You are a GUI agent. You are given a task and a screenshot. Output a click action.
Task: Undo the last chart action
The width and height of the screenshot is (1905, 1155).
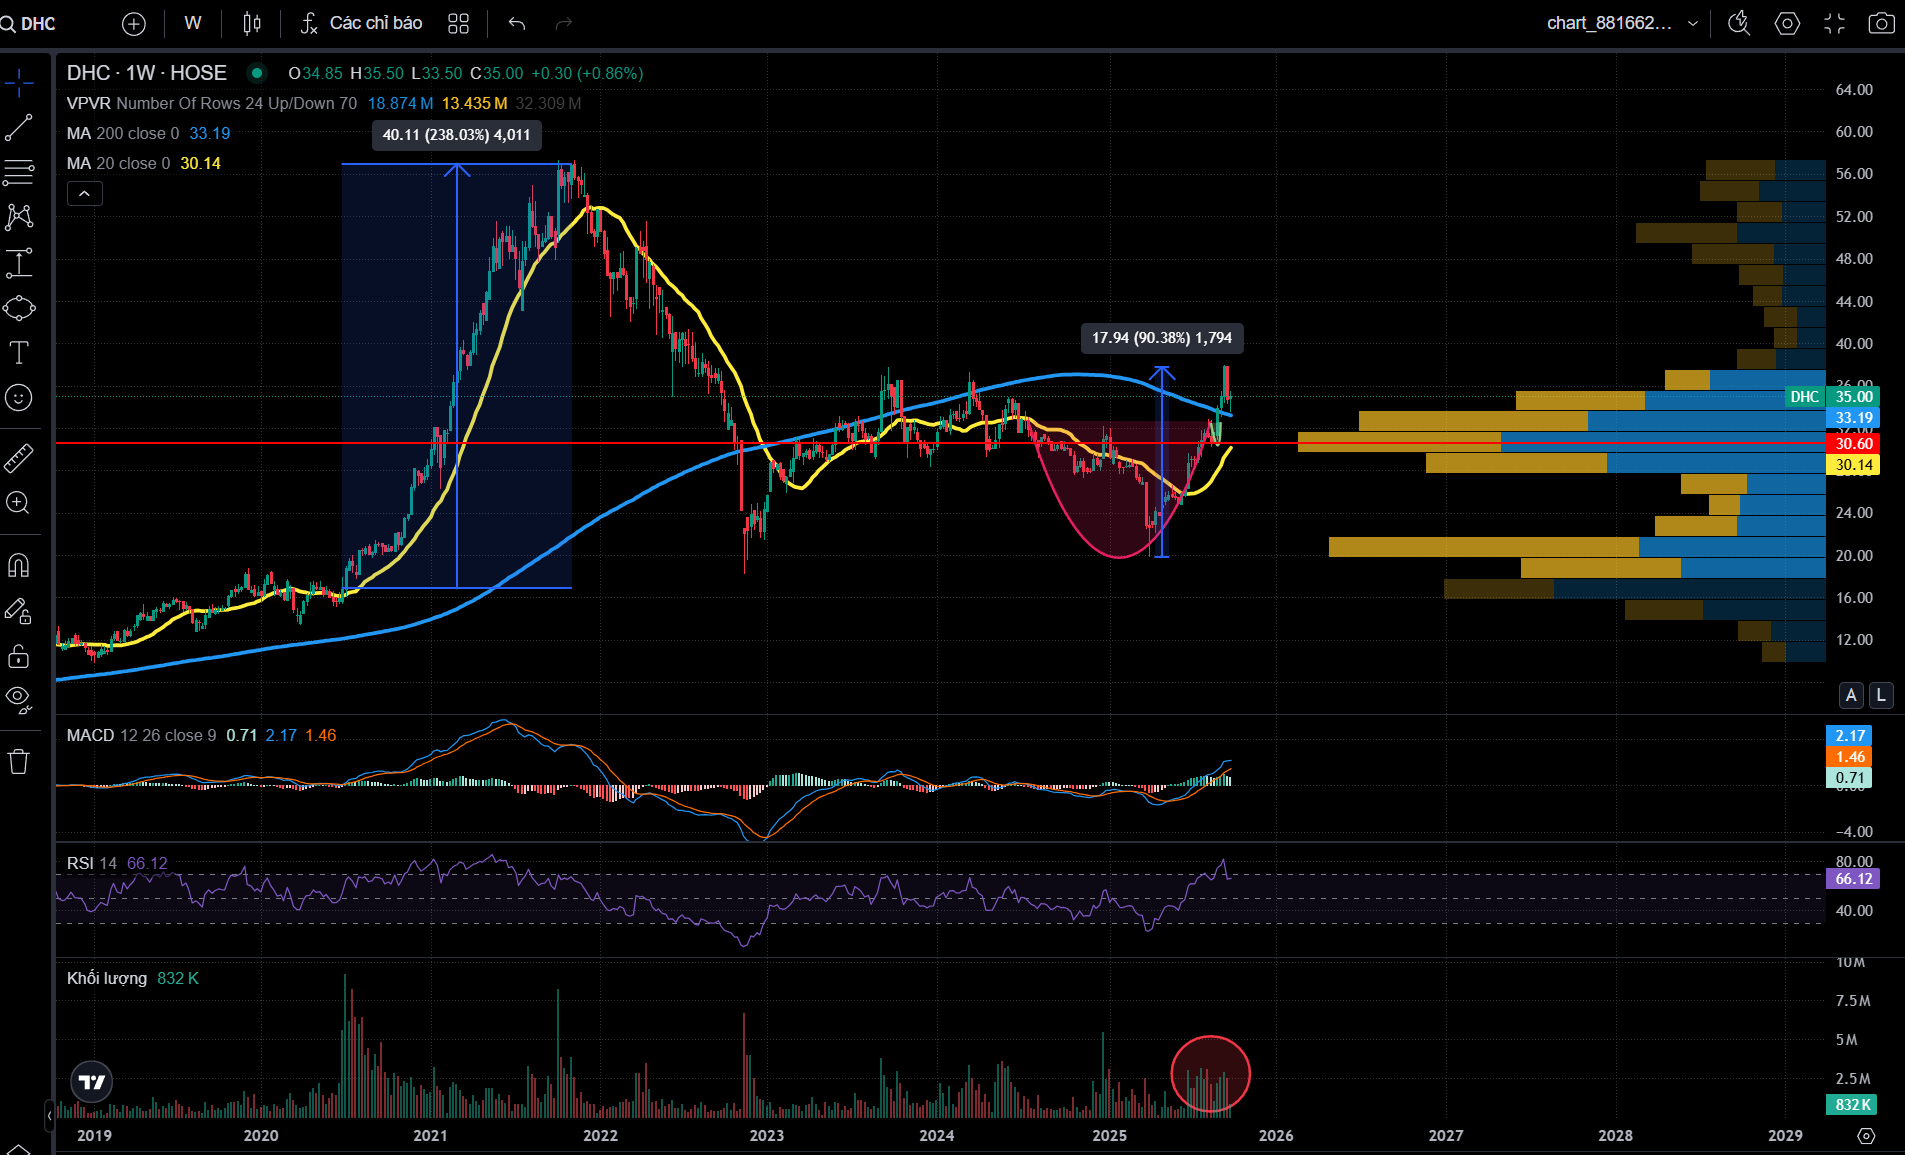[516, 23]
